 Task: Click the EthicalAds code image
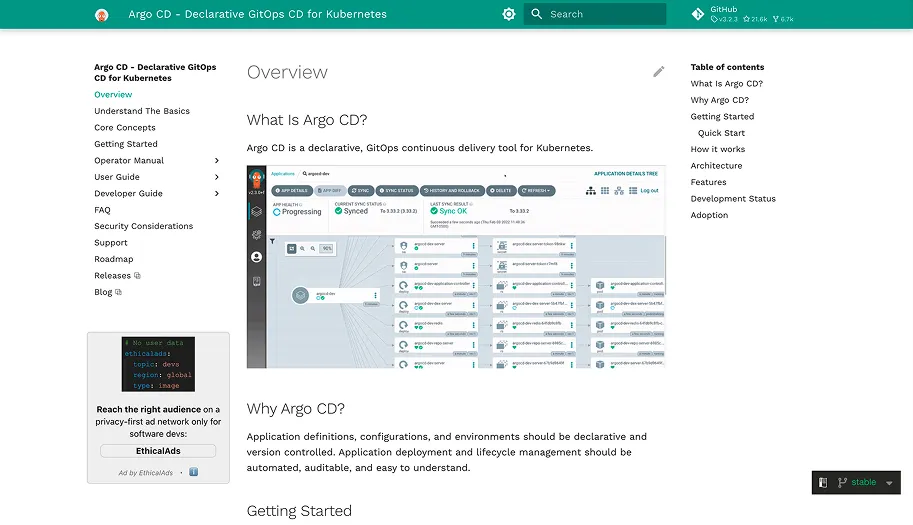coord(158,364)
